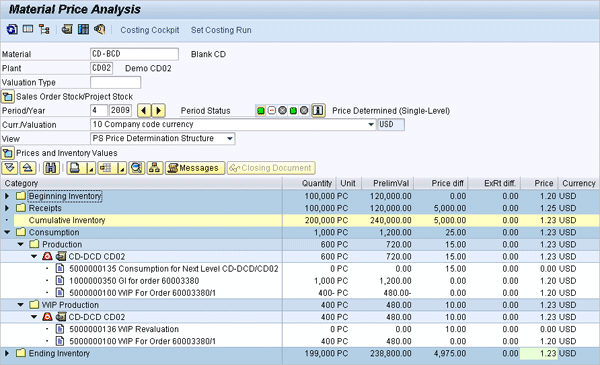600x365 pixels.
Task: Open the layout options dropdown arrow
Action: (122, 168)
